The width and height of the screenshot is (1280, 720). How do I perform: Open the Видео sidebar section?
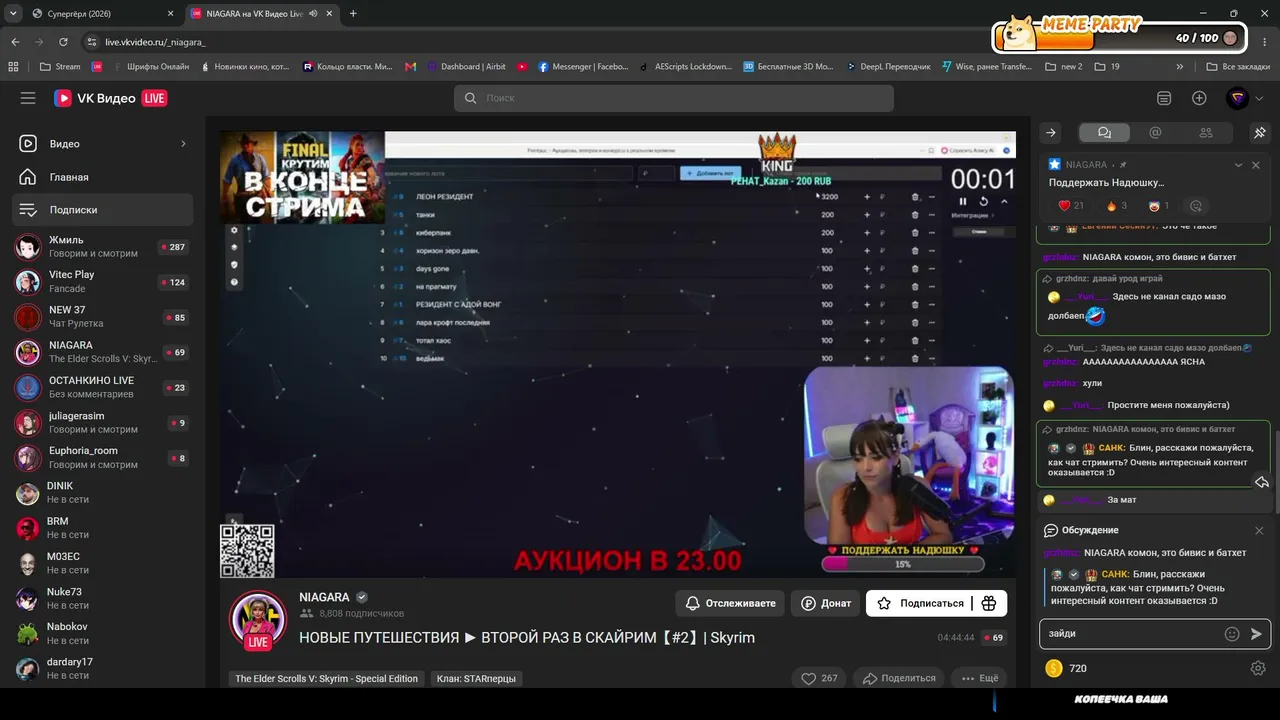103,143
